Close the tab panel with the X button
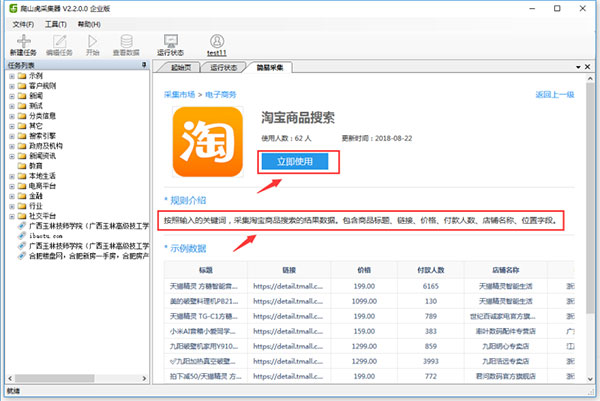The width and height of the screenshot is (600, 401). [587, 67]
